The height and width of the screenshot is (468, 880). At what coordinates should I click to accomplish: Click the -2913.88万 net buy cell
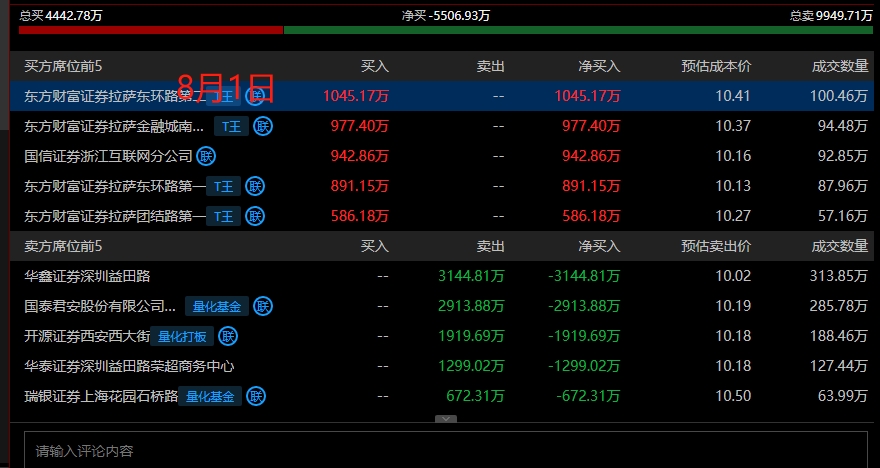[x=584, y=306]
